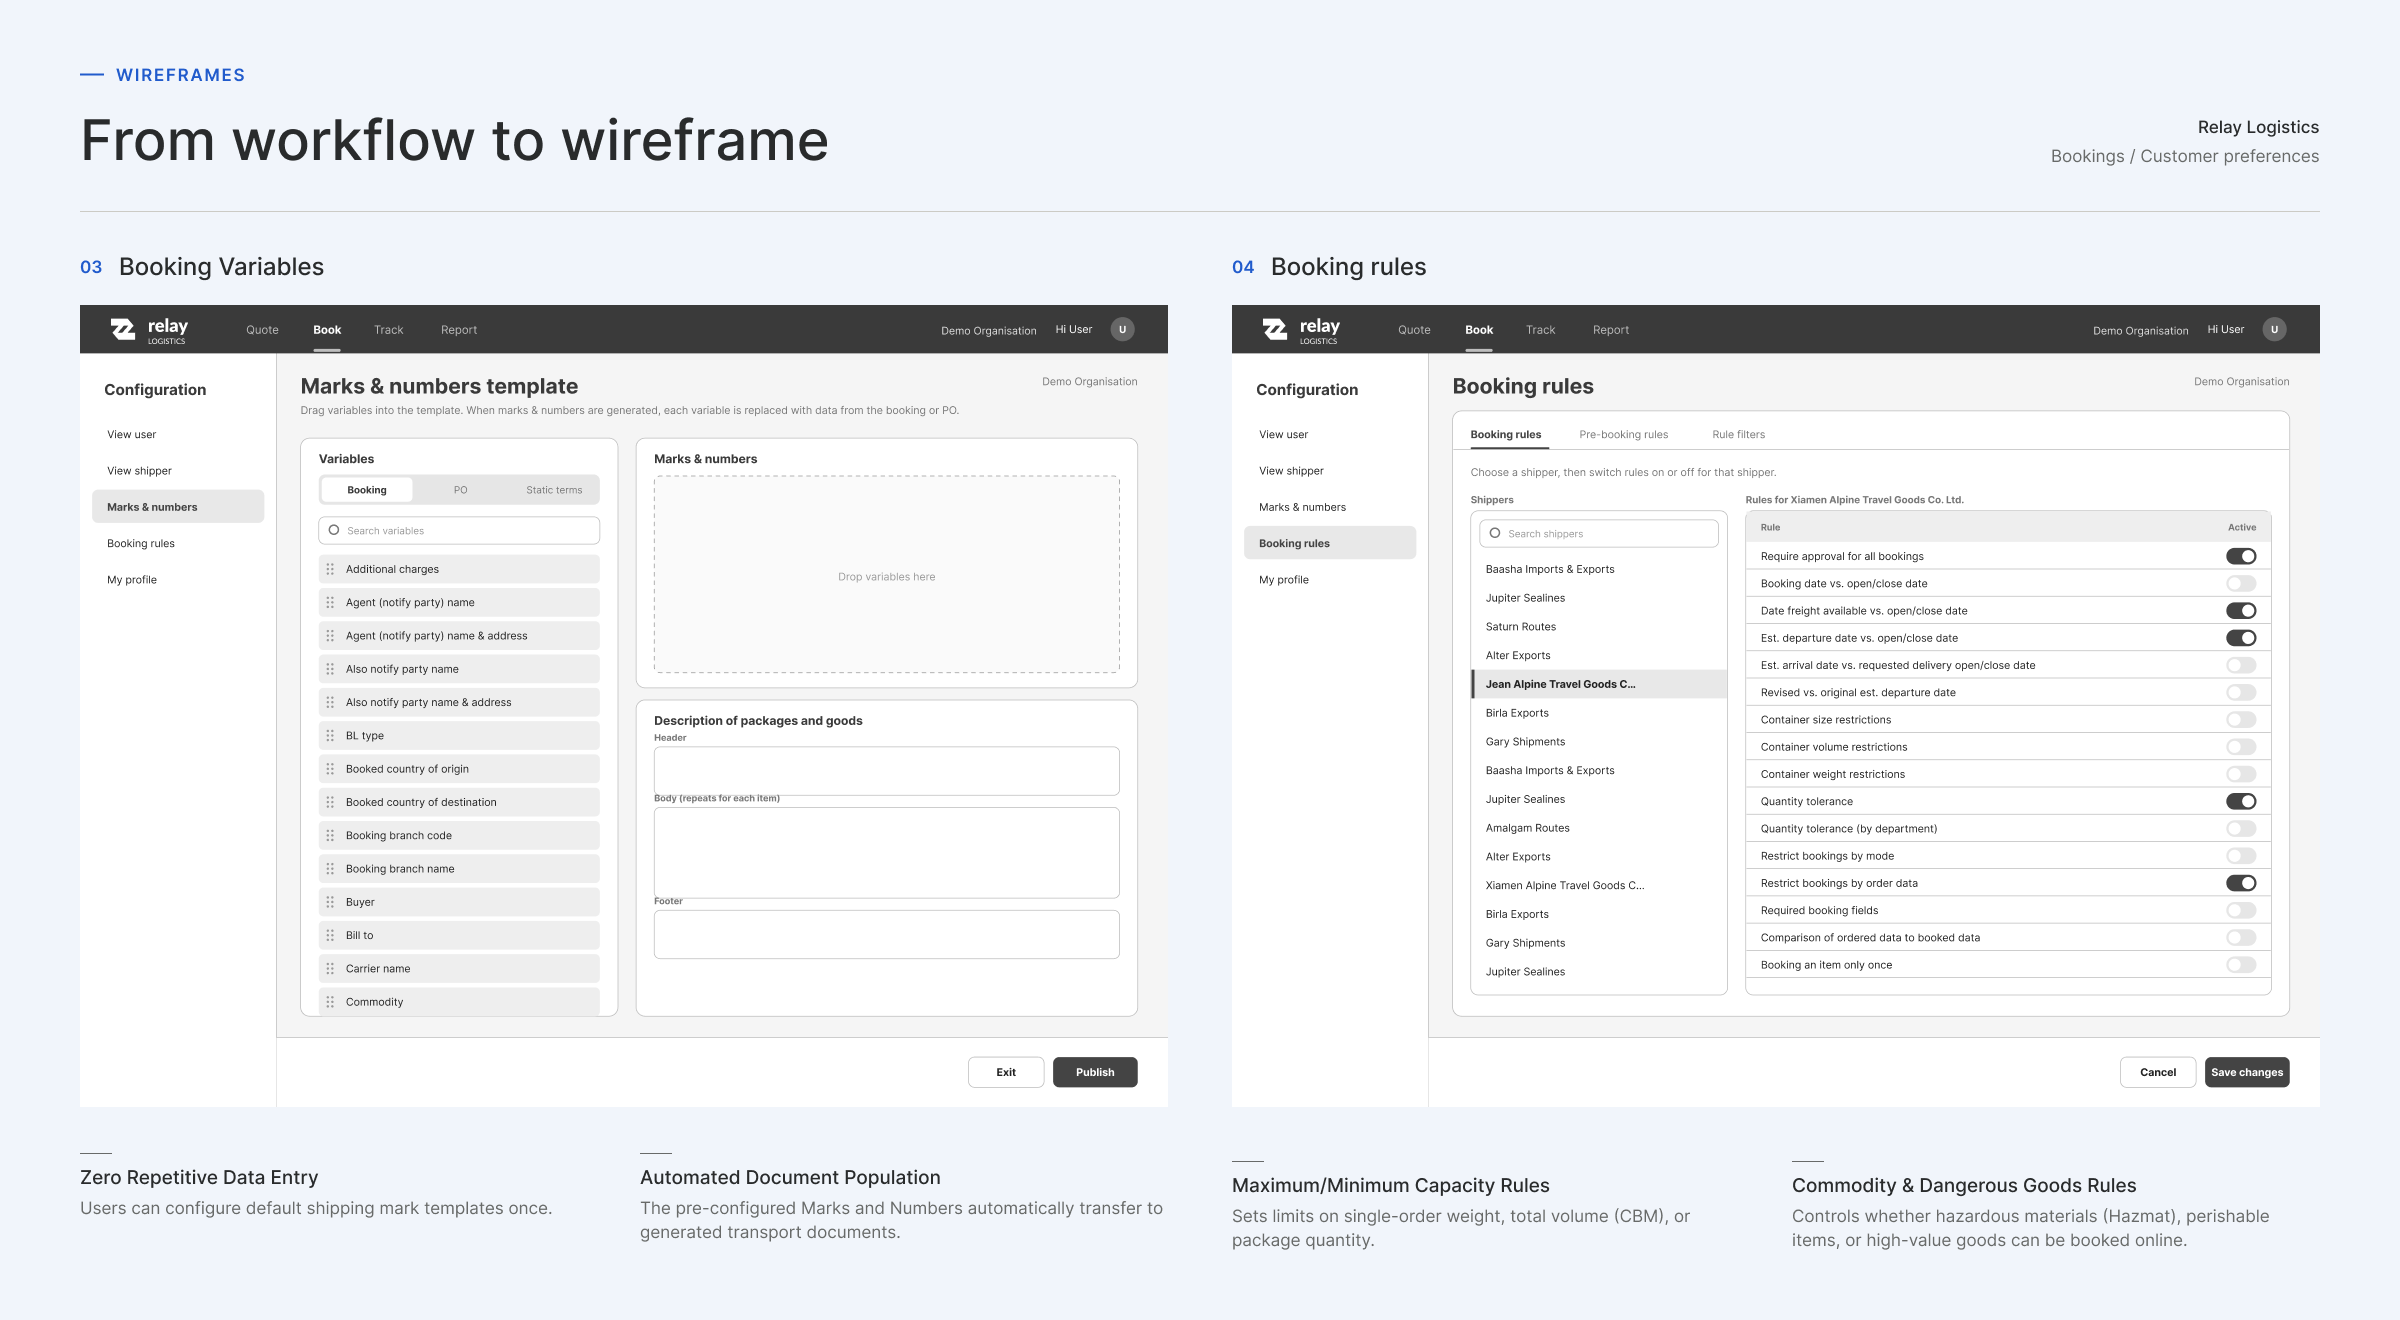Grab the drag handle of Additional charges

tap(330, 569)
